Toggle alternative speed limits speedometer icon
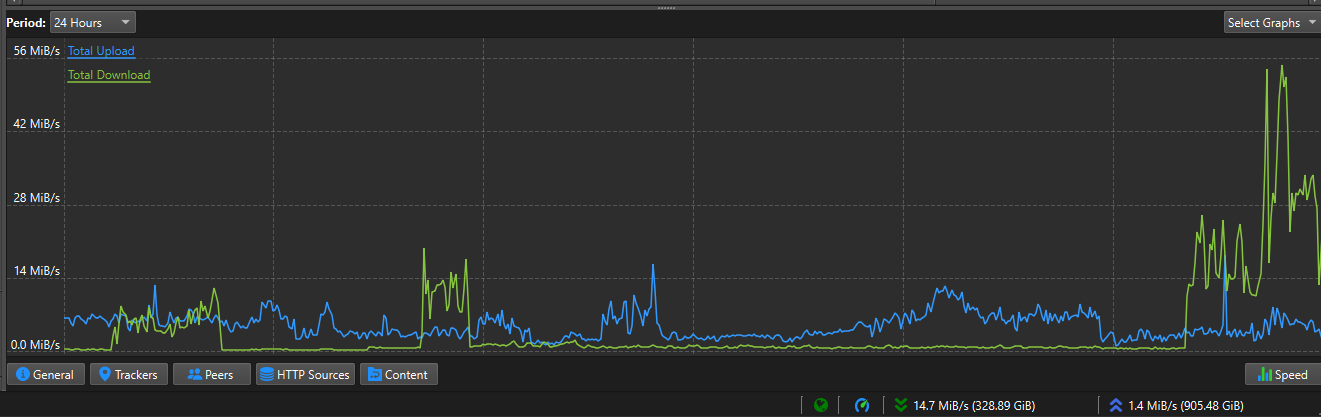Viewport: 1321px width, 417px height. pyautogui.click(x=862, y=405)
